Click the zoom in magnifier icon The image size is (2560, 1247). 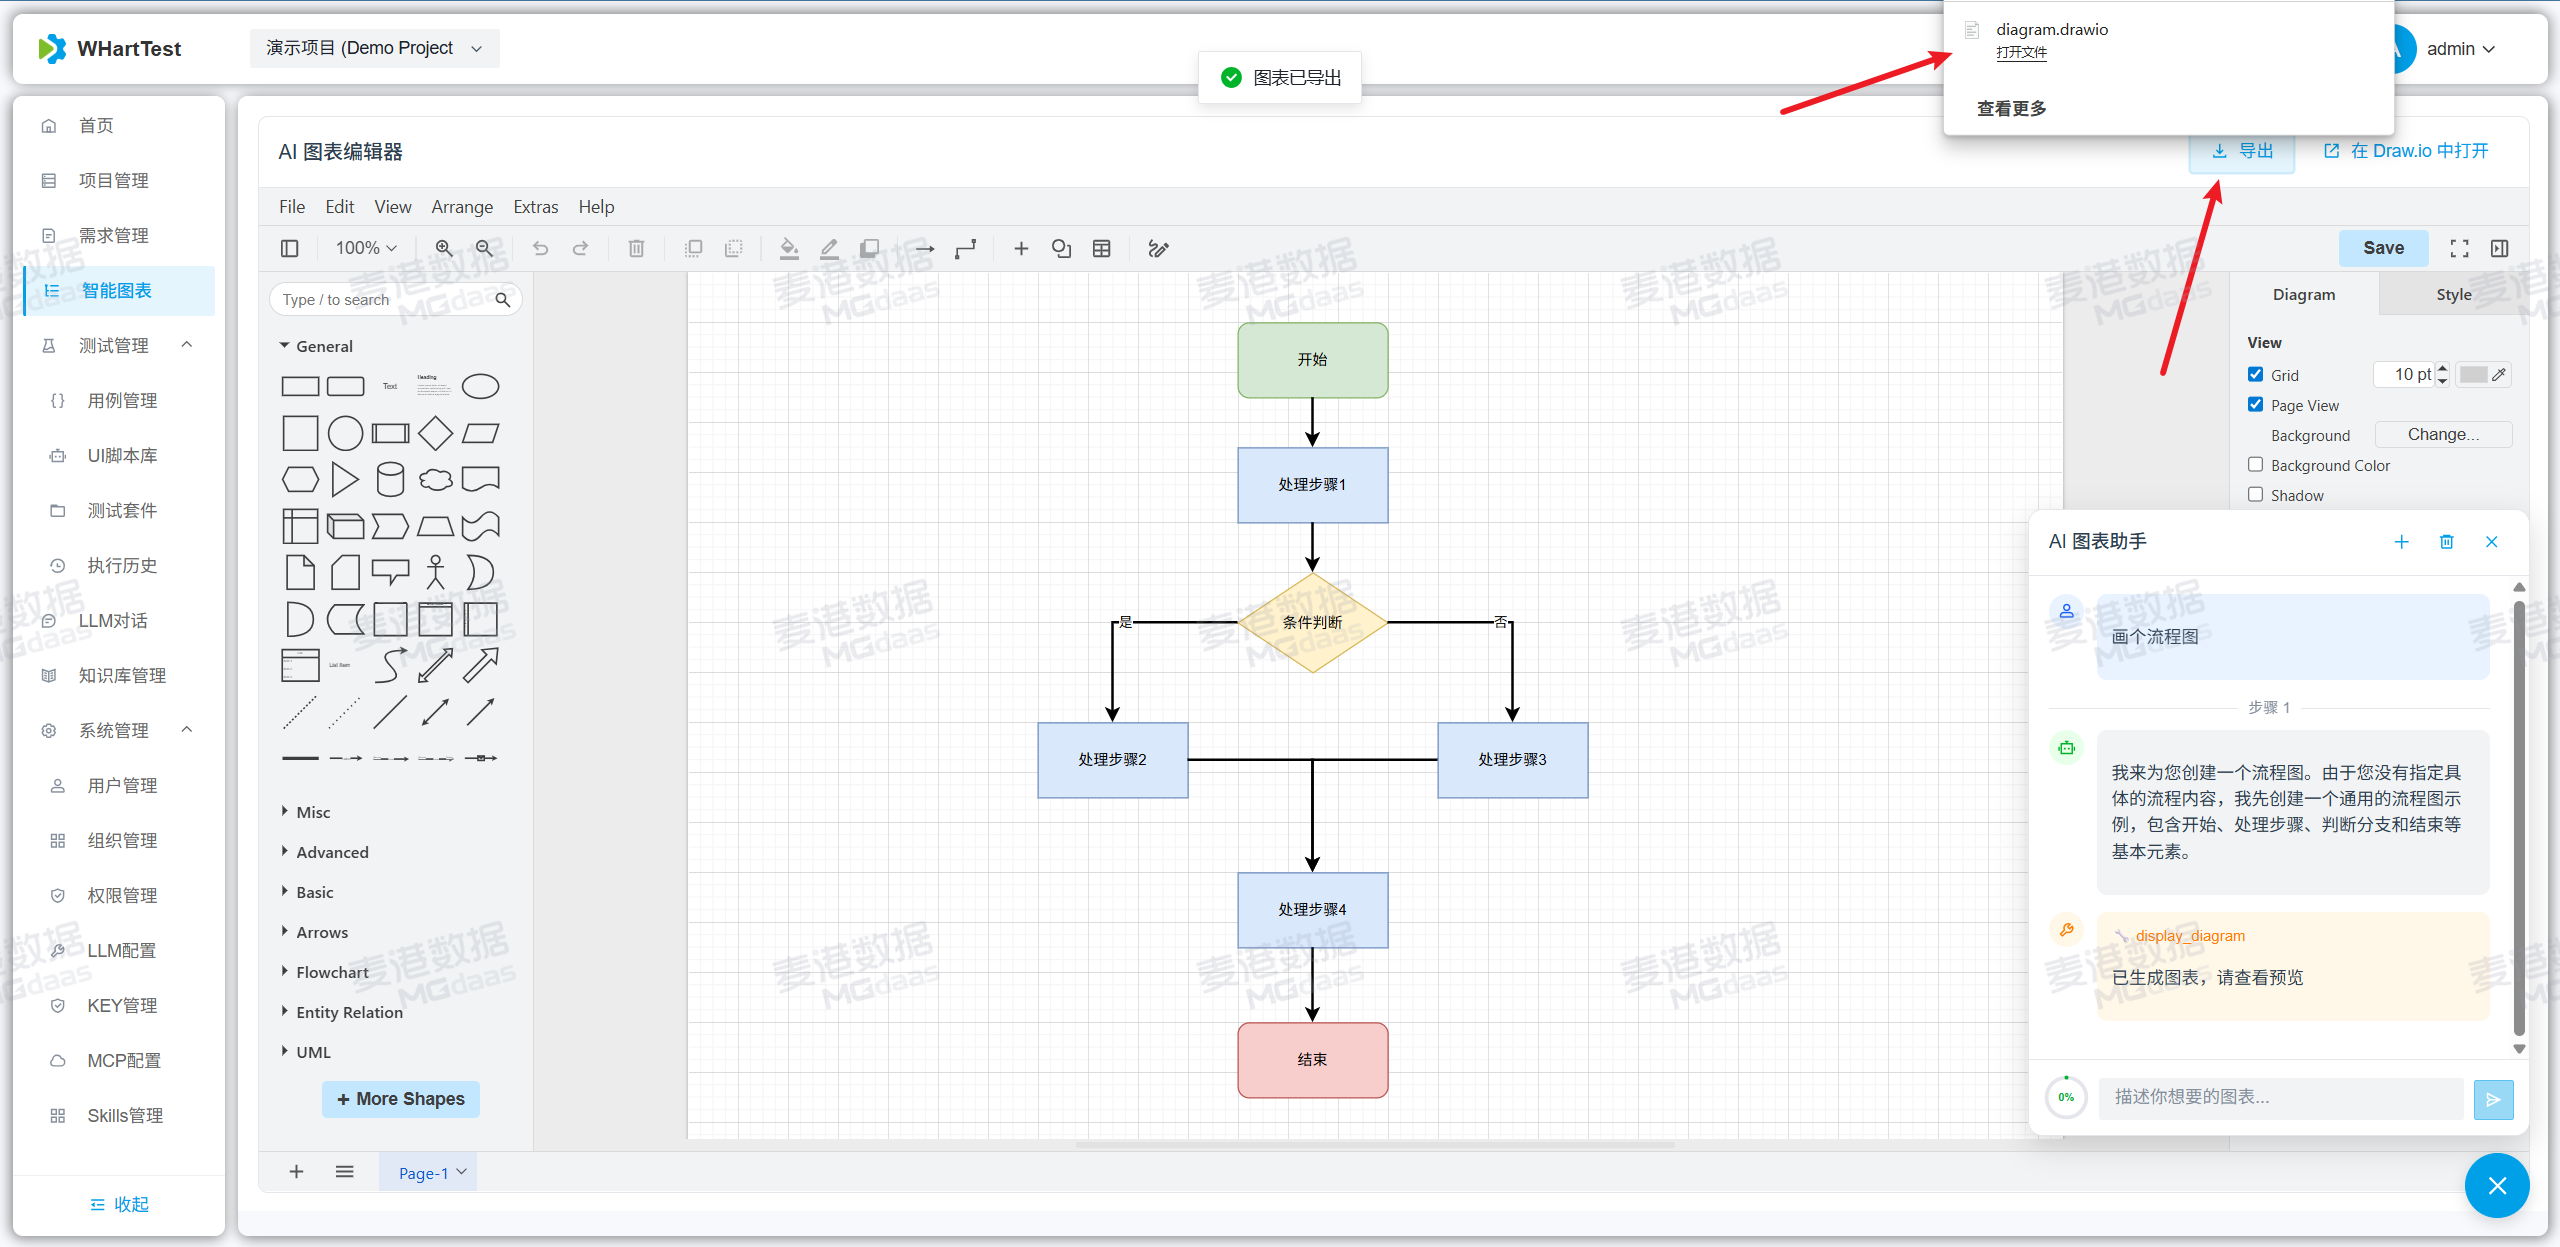[444, 248]
